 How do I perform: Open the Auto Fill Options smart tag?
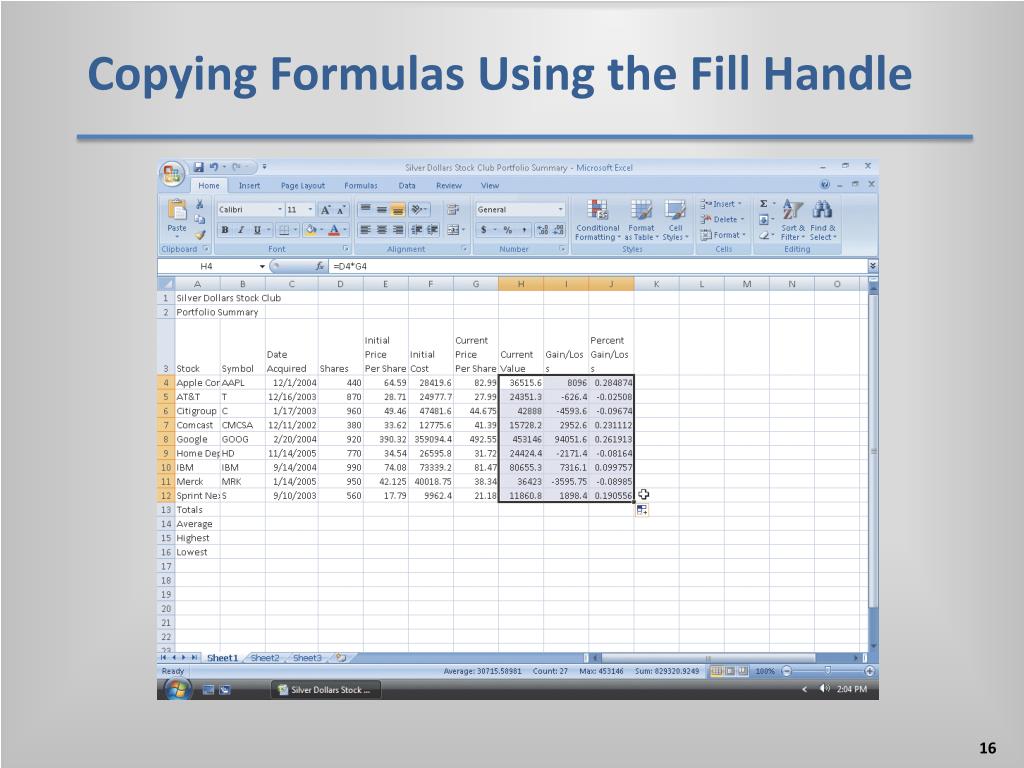pyautogui.click(x=642, y=511)
